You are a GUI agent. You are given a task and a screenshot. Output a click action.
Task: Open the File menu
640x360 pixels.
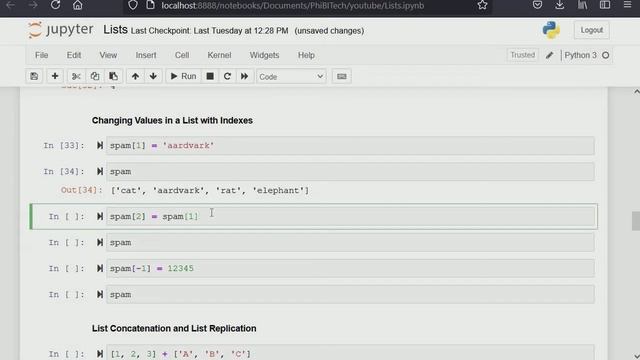(x=42, y=55)
